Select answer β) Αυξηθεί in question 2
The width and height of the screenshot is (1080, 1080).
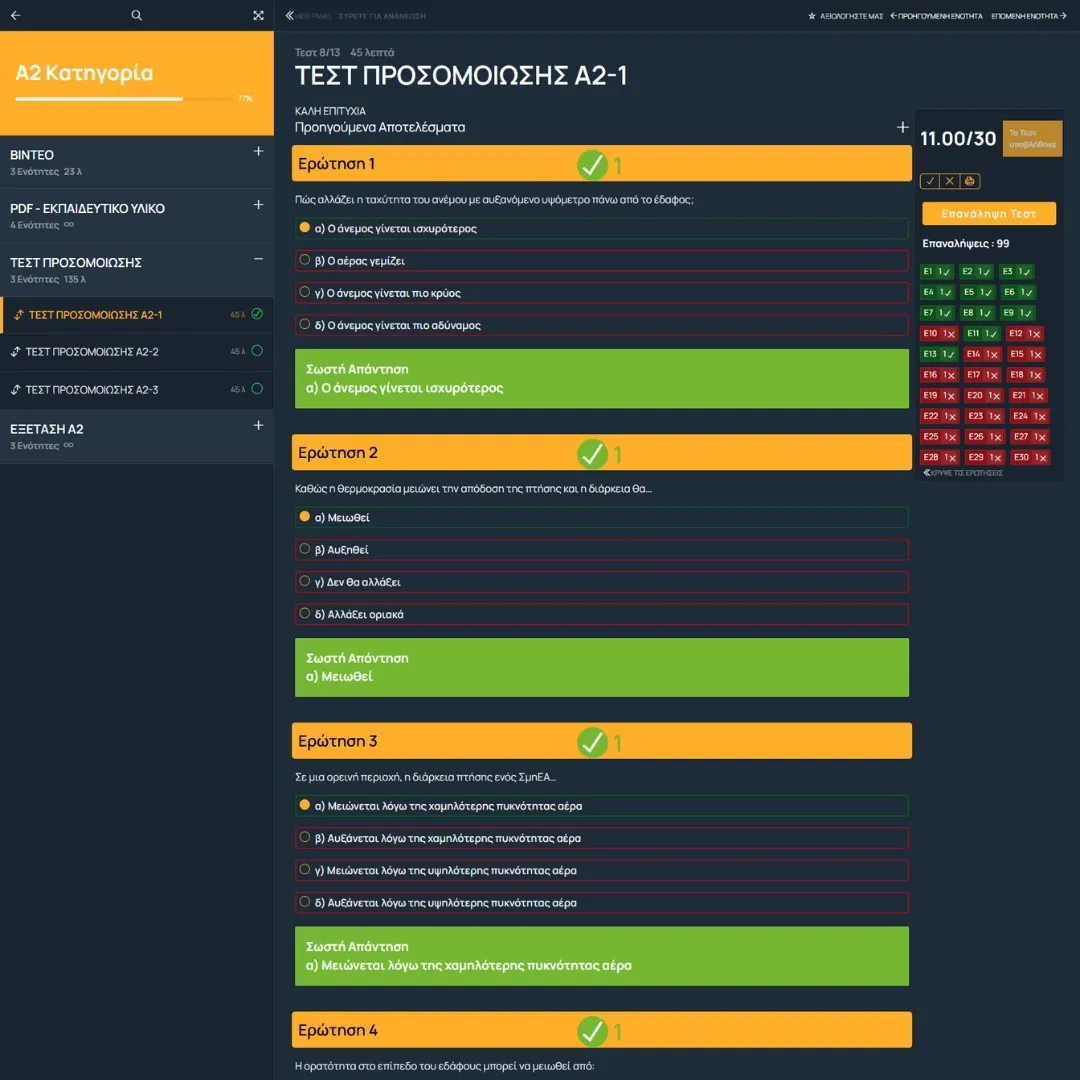pyautogui.click(x=601, y=550)
